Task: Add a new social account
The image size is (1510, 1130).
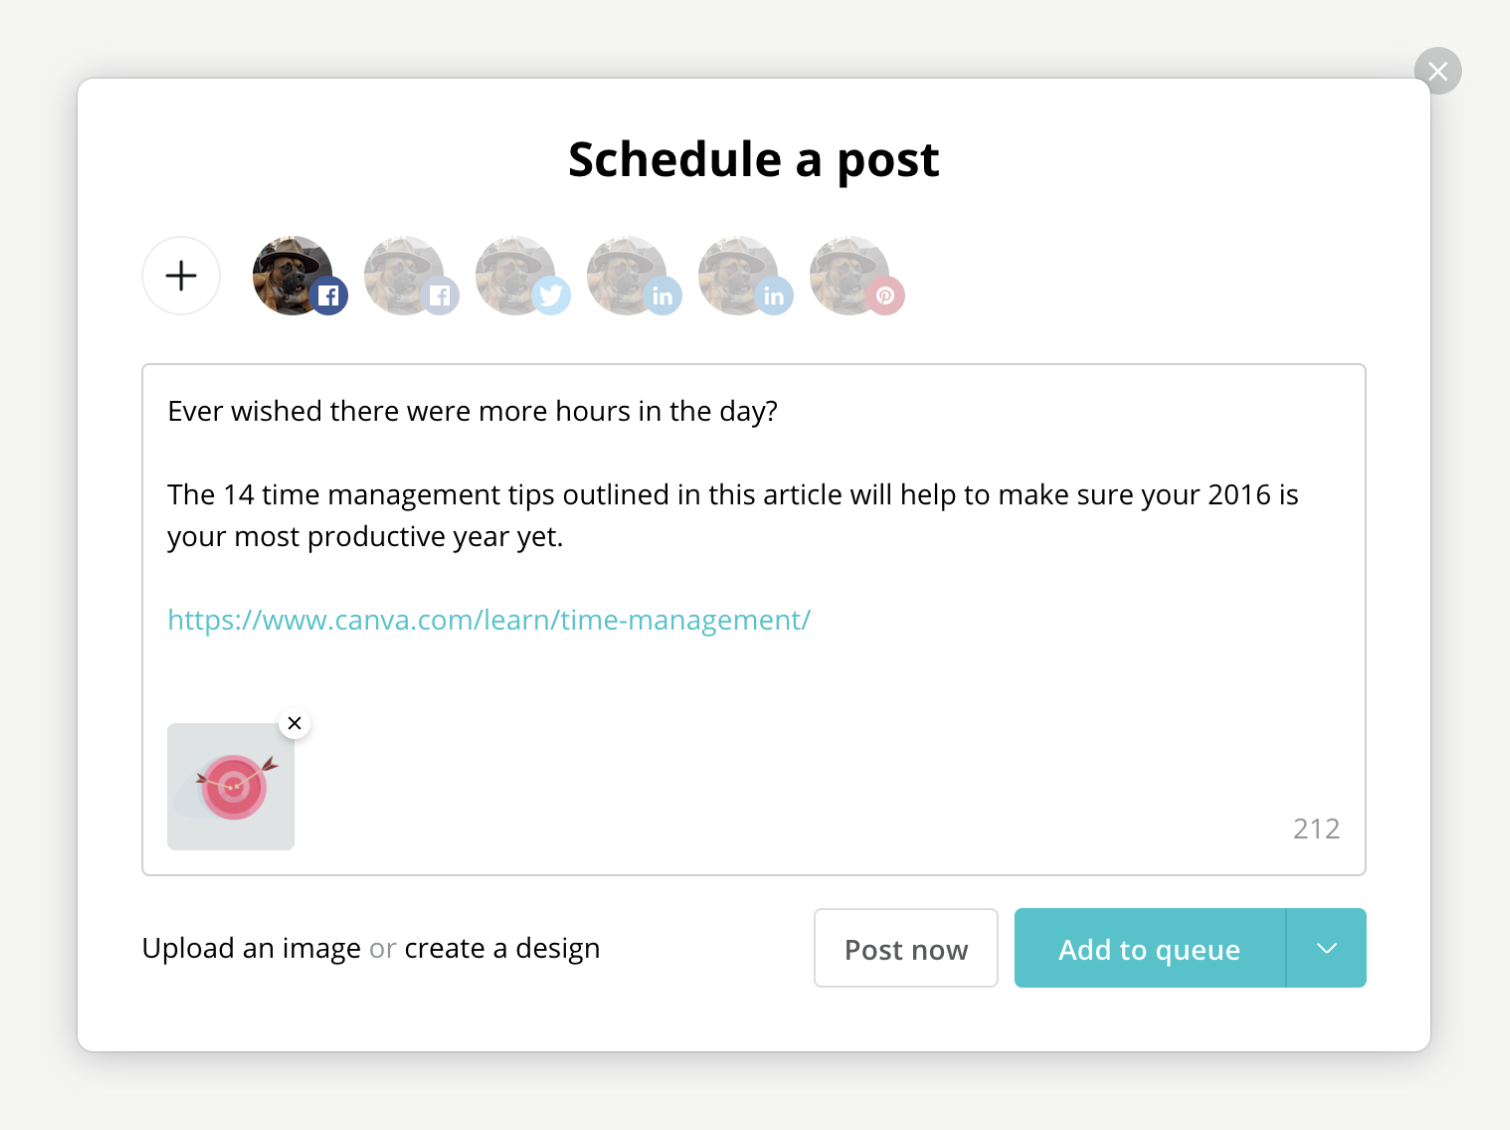Action: (181, 276)
